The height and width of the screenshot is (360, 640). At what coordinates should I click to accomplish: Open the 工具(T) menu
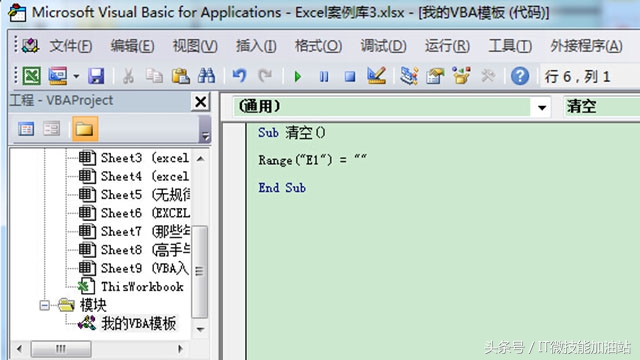(x=510, y=46)
